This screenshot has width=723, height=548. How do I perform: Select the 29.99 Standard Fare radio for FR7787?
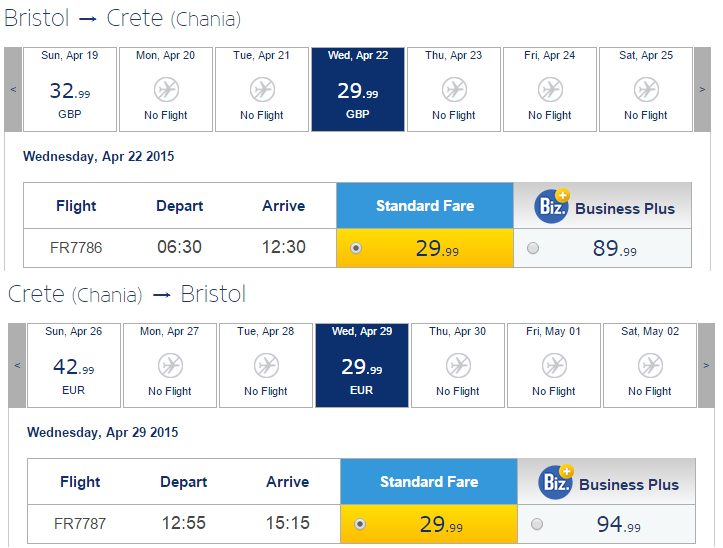click(360, 524)
